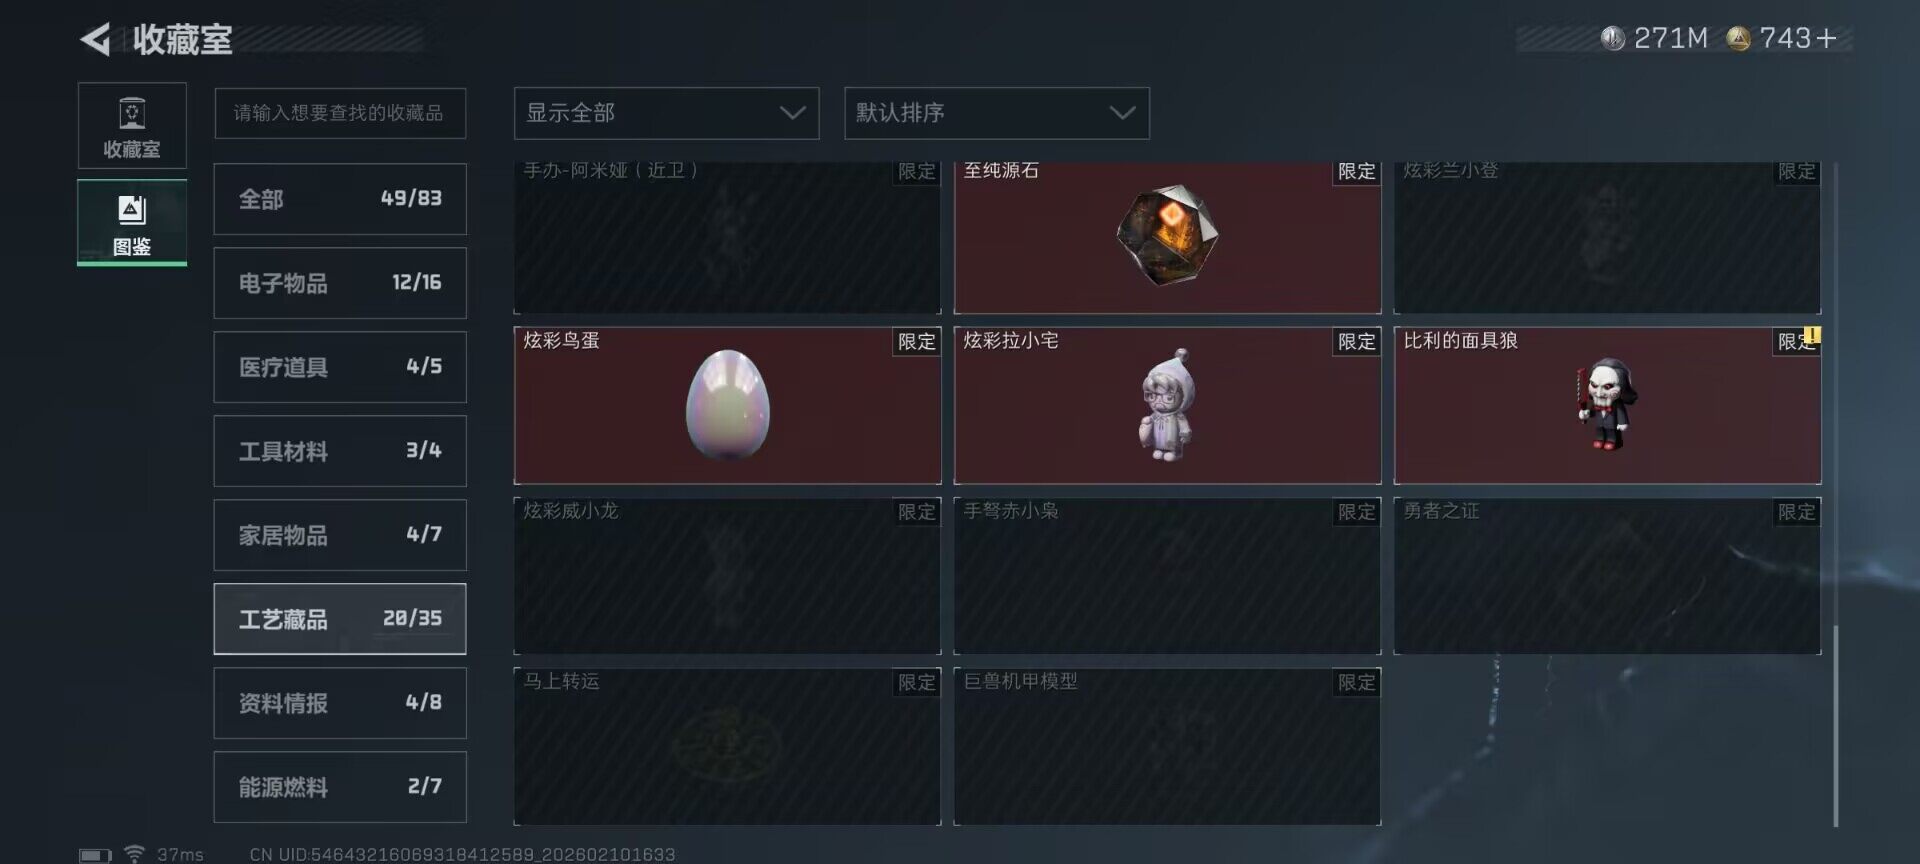Choose the 家居物品 category
This screenshot has height=864, width=1920.
[340, 535]
